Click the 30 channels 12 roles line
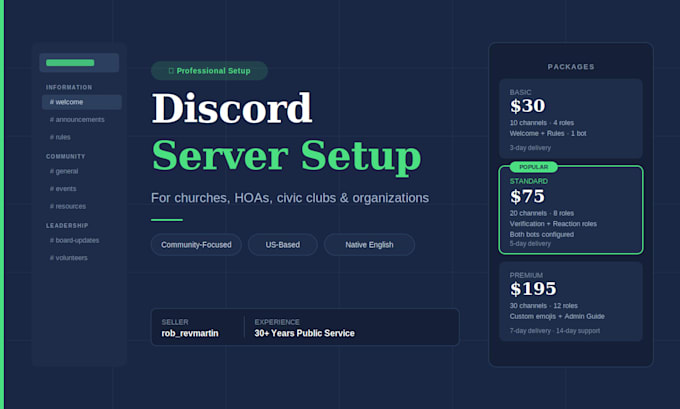 (x=543, y=306)
